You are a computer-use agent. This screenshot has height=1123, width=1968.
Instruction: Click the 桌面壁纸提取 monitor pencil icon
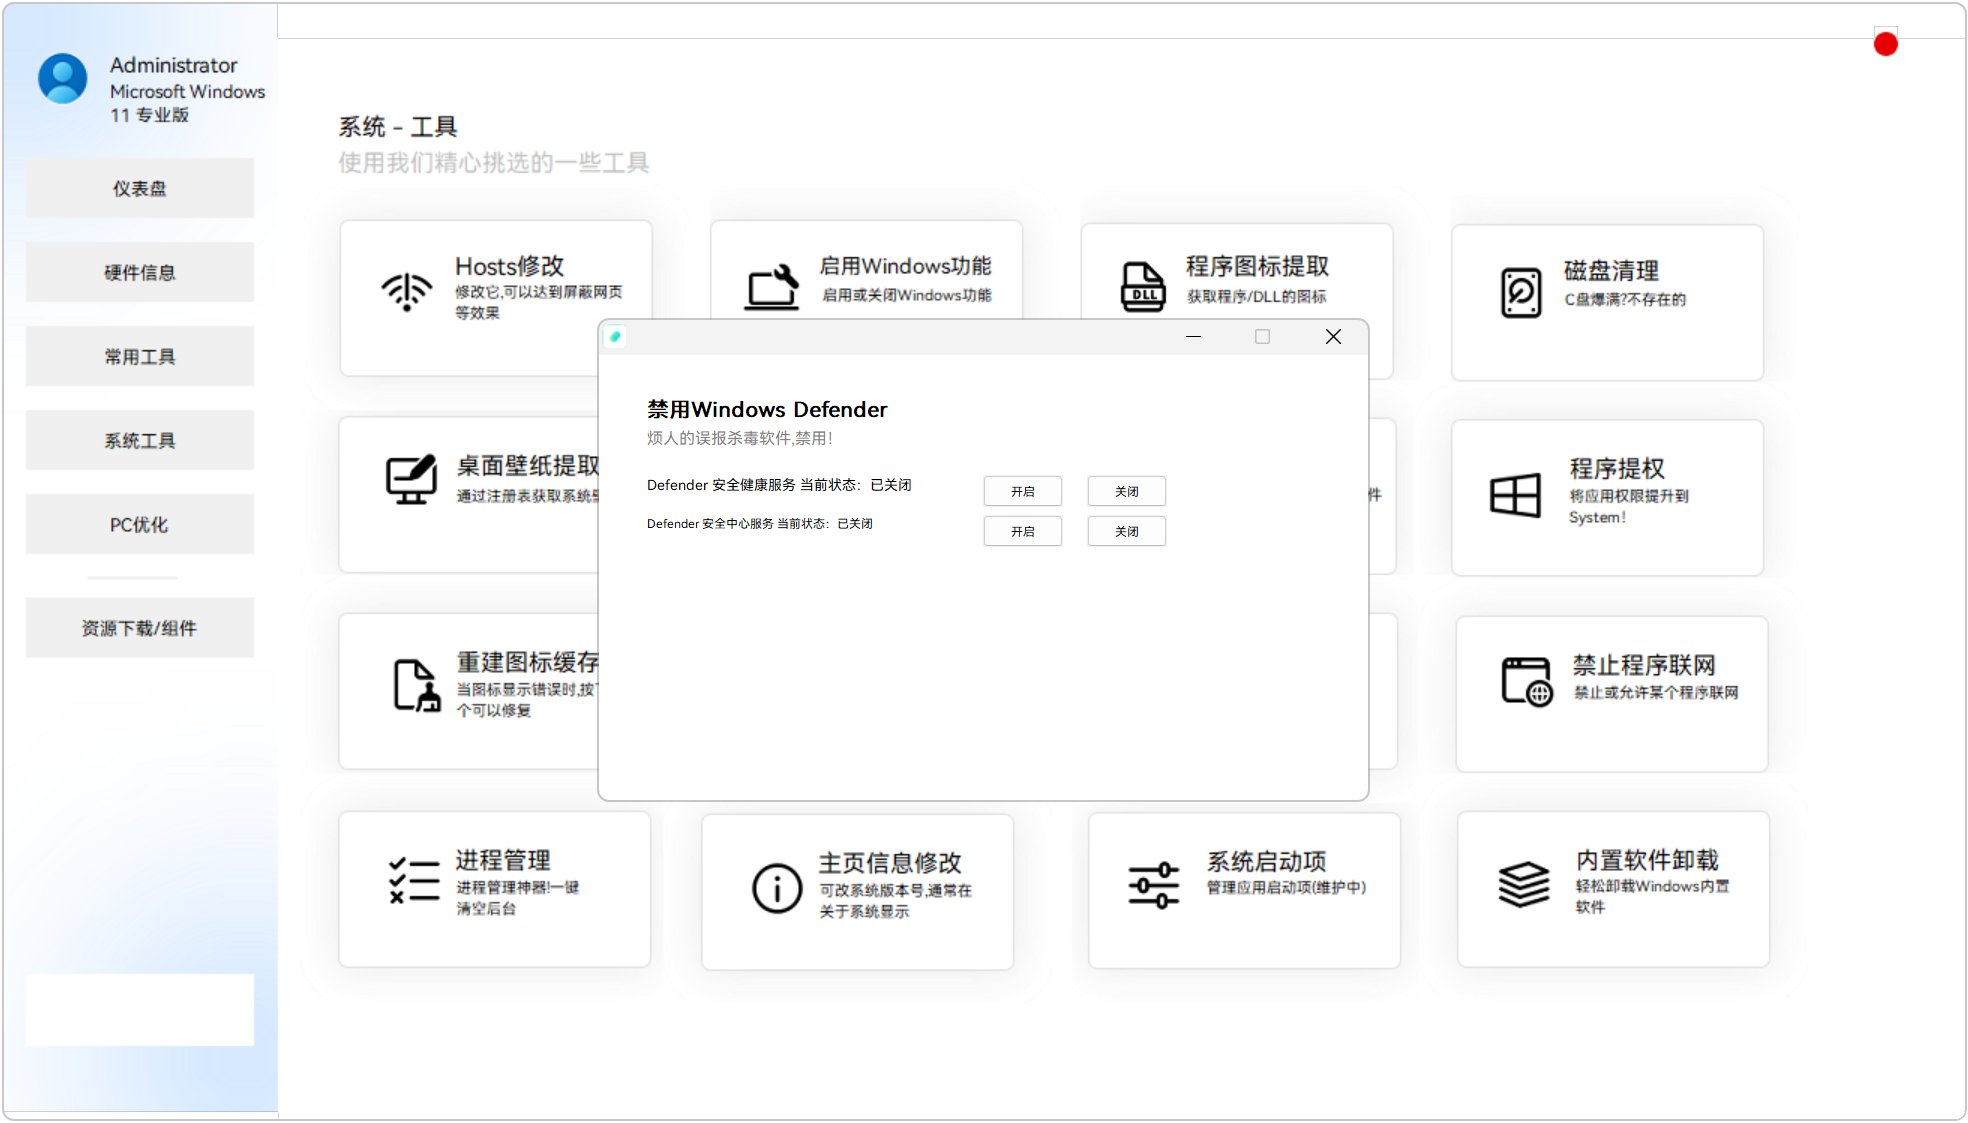(x=411, y=479)
